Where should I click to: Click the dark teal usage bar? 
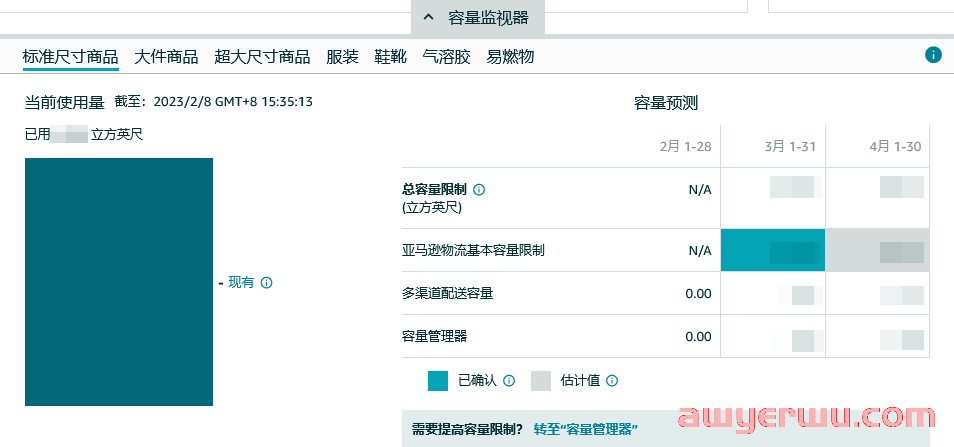[119, 282]
